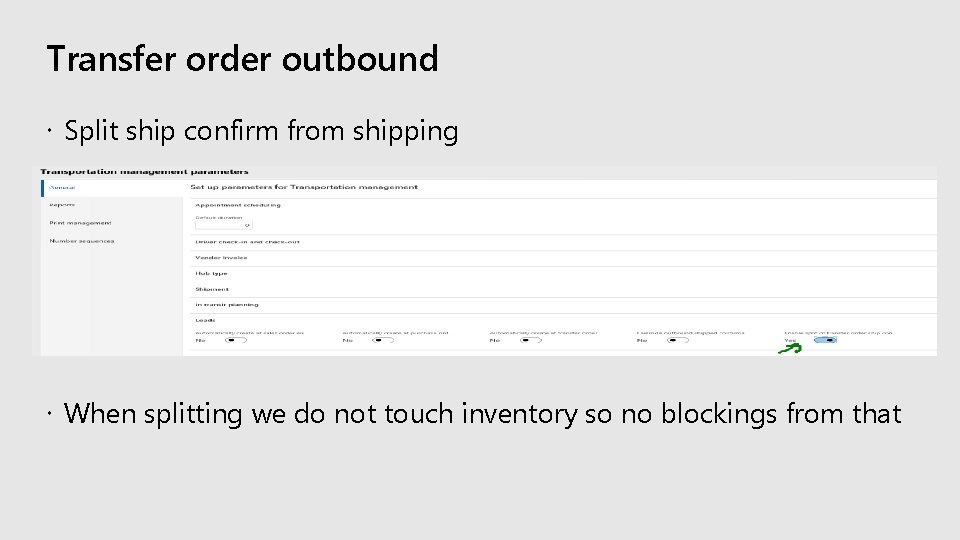Expand the Vendor invoice section
The height and width of the screenshot is (540, 960).
pos(221,257)
